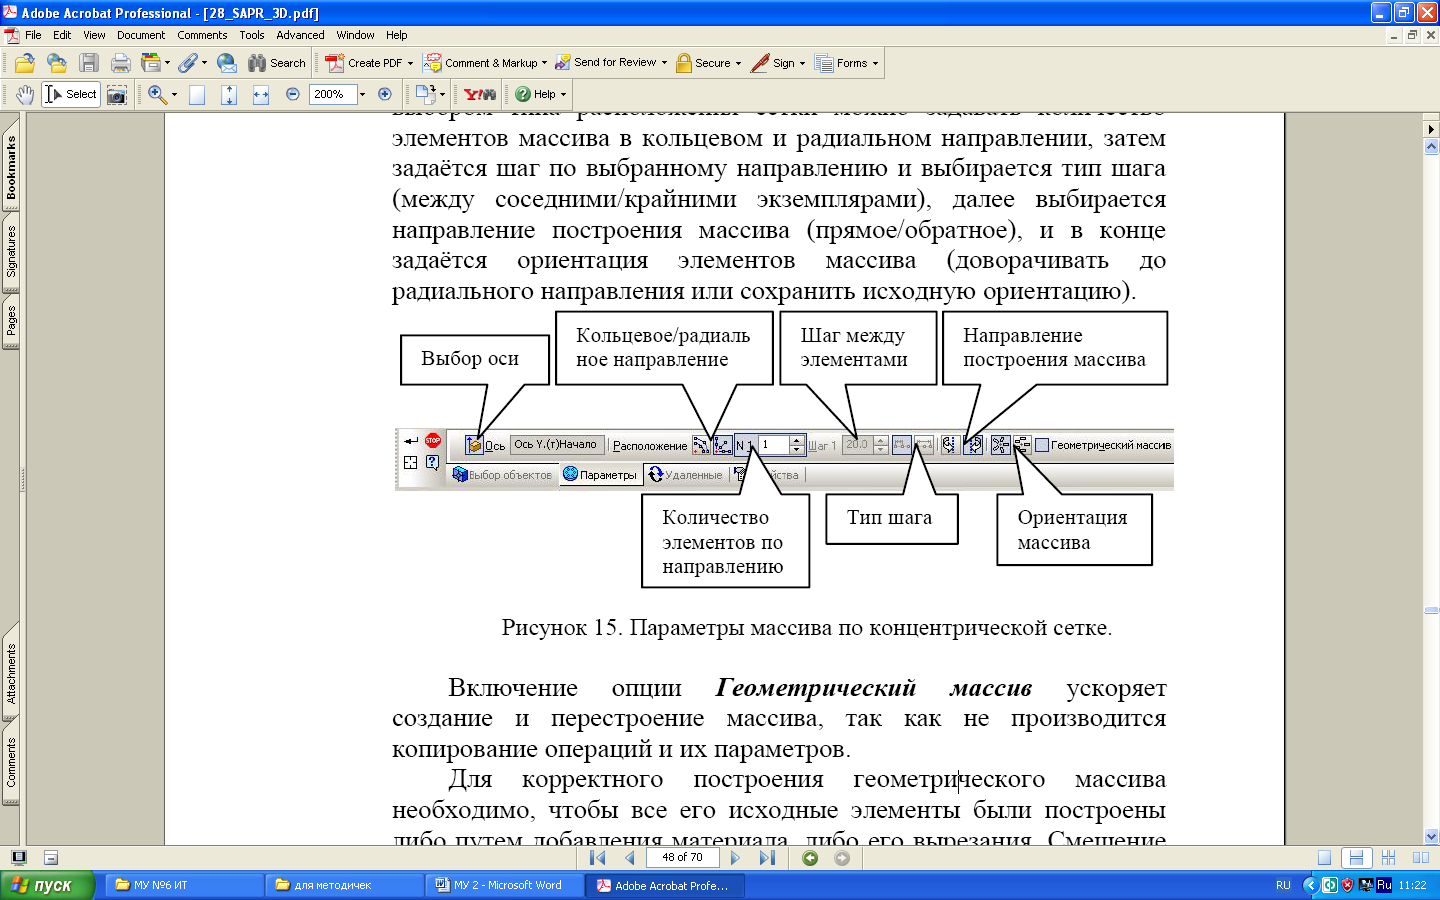
Task: Open the Advanced menu
Action: tap(300, 35)
